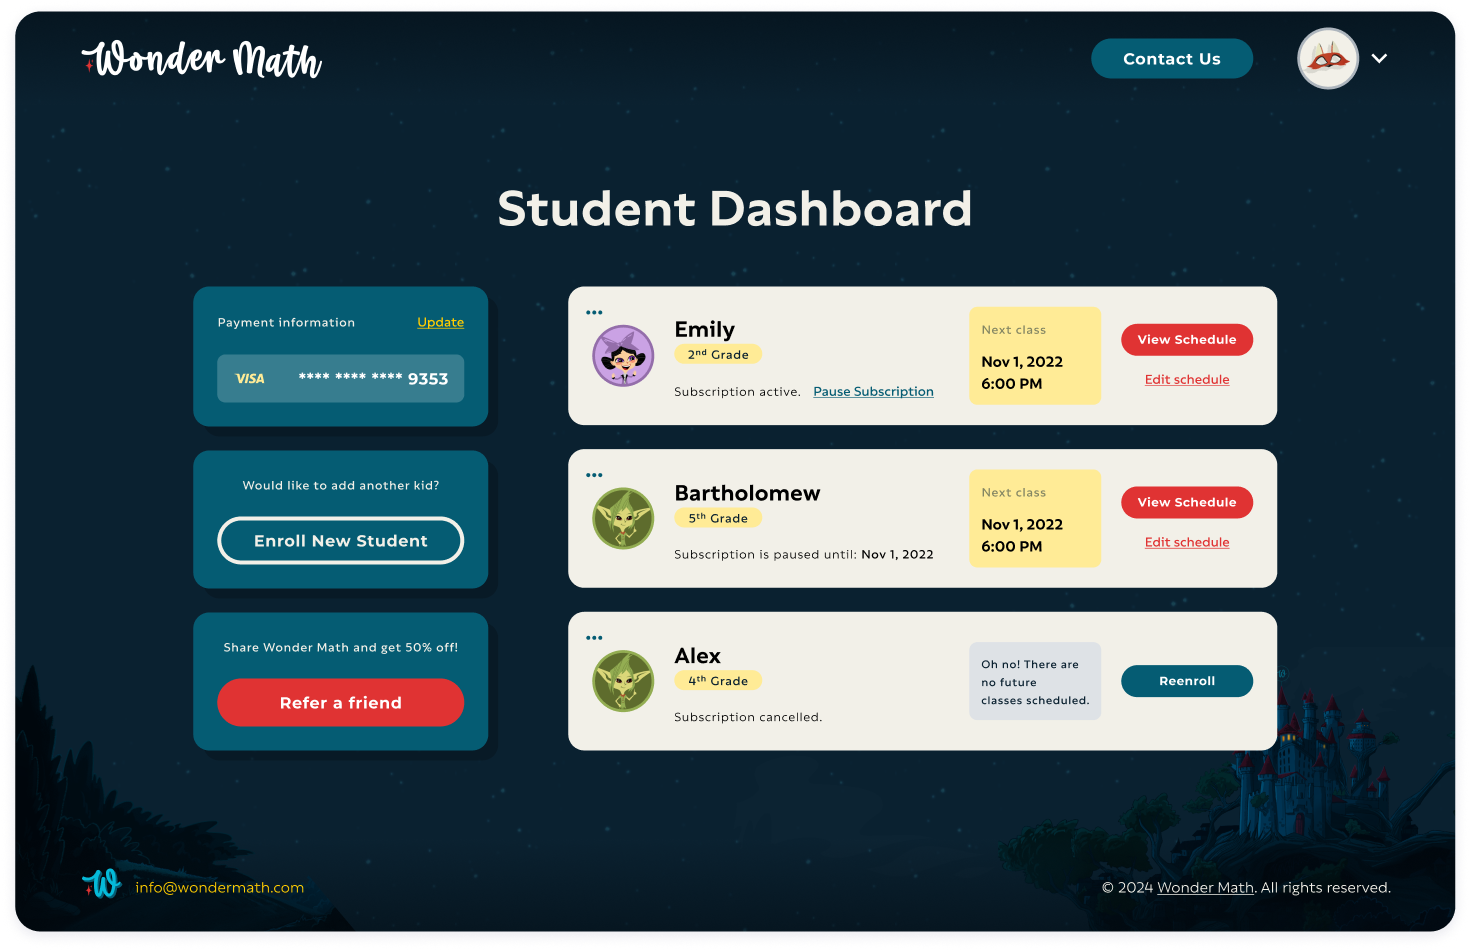Image resolution: width=1471 pixels, height=951 pixels.
Task: Click Emily's purple avatar image
Action: (x=623, y=356)
